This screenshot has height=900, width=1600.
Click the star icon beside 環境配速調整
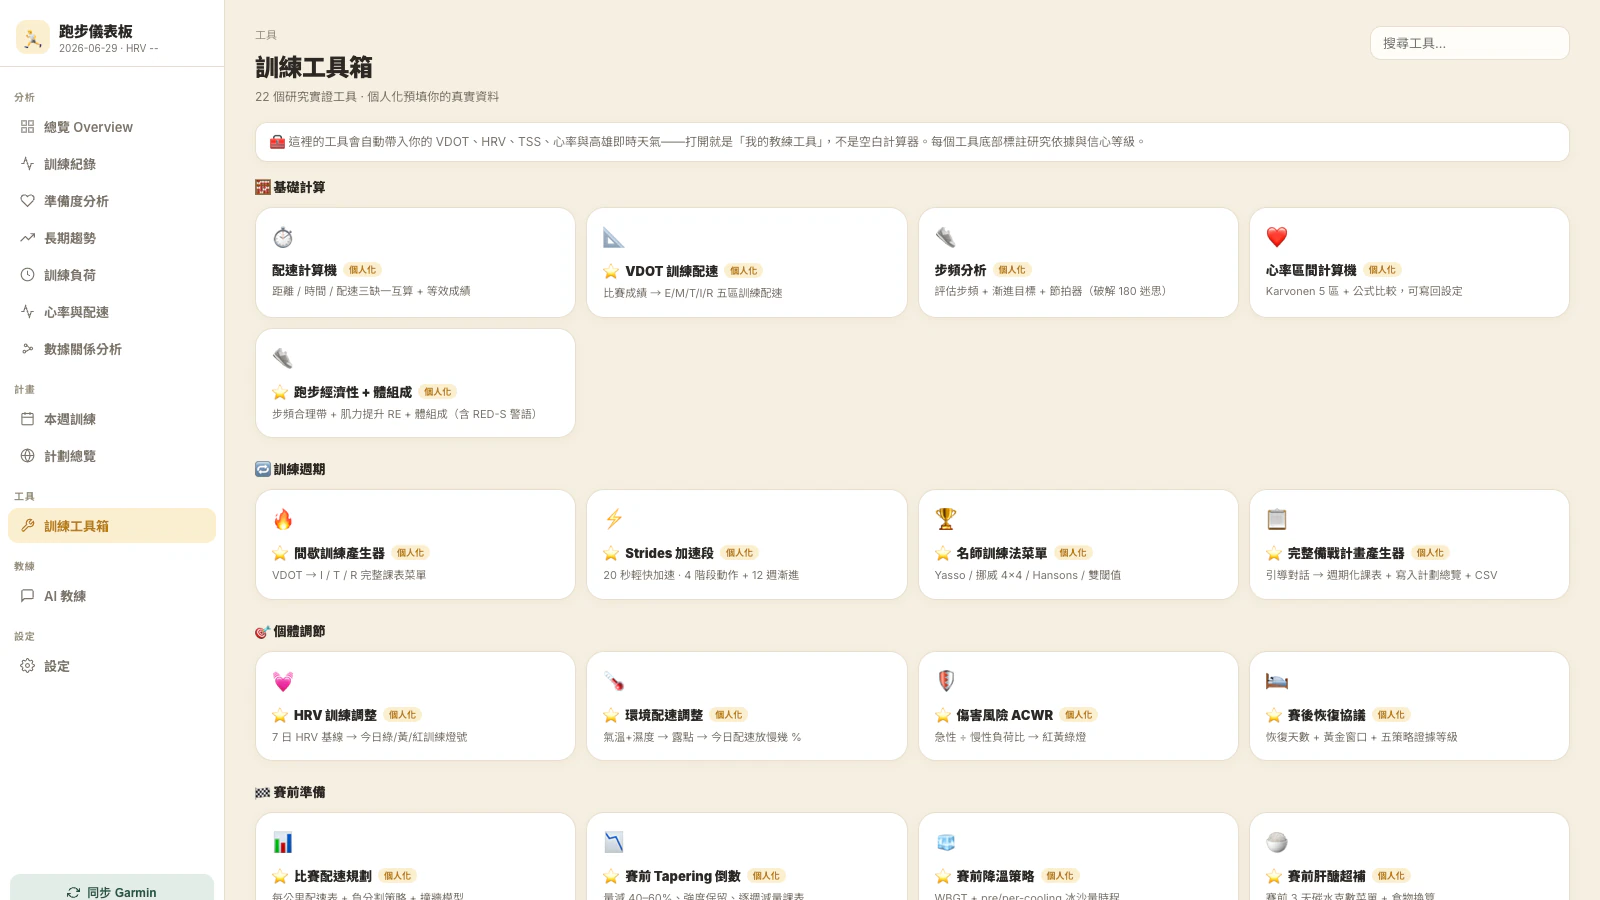coord(611,715)
